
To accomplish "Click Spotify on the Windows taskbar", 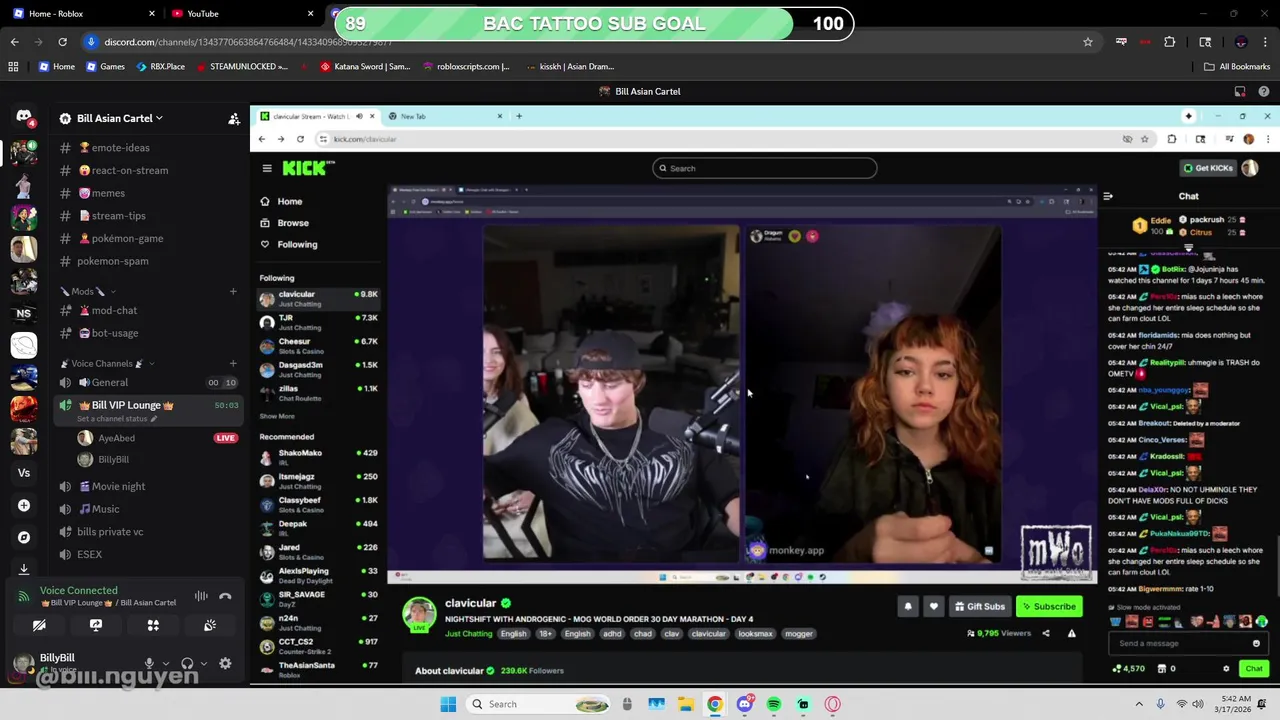I will (x=774, y=704).
